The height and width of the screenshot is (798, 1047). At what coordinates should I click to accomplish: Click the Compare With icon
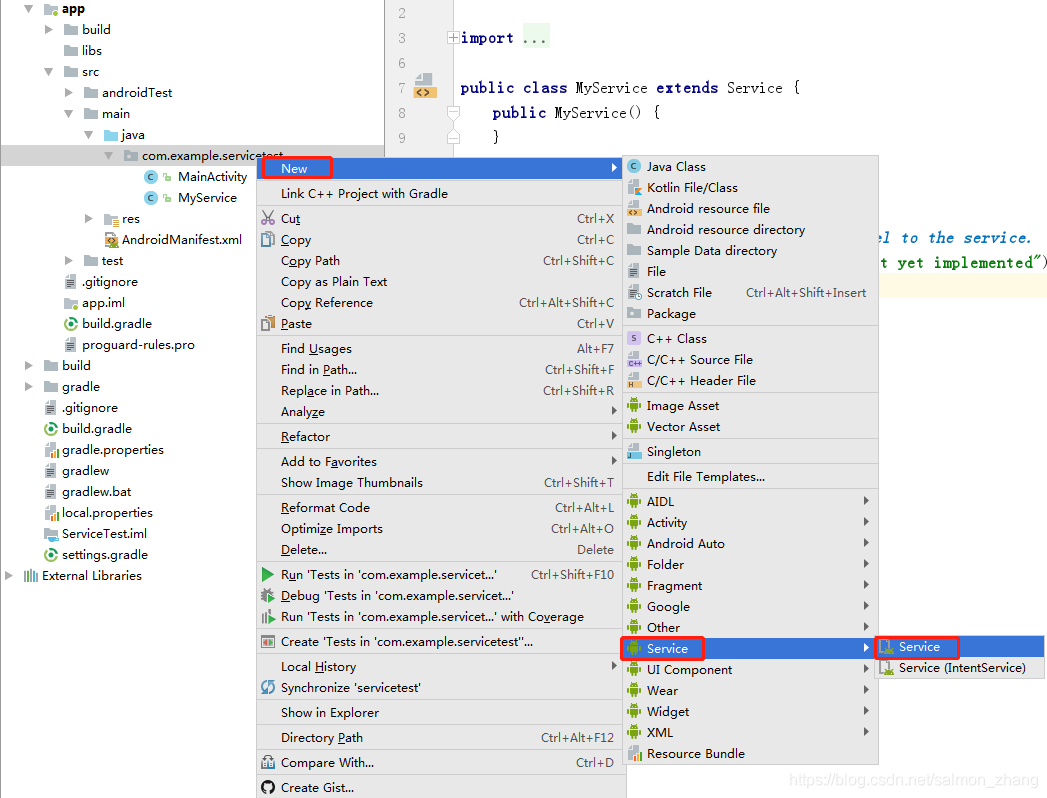pyautogui.click(x=268, y=762)
